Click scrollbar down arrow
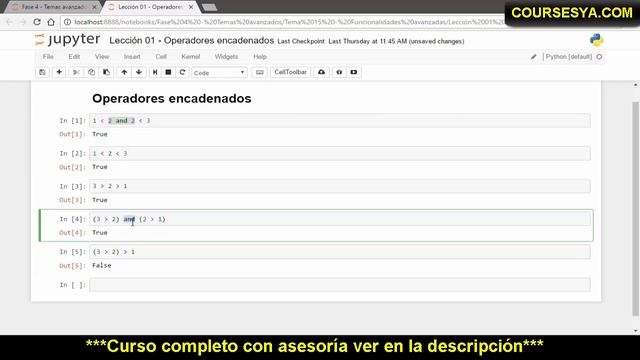The image size is (640, 360). click(x=636, y=331)
